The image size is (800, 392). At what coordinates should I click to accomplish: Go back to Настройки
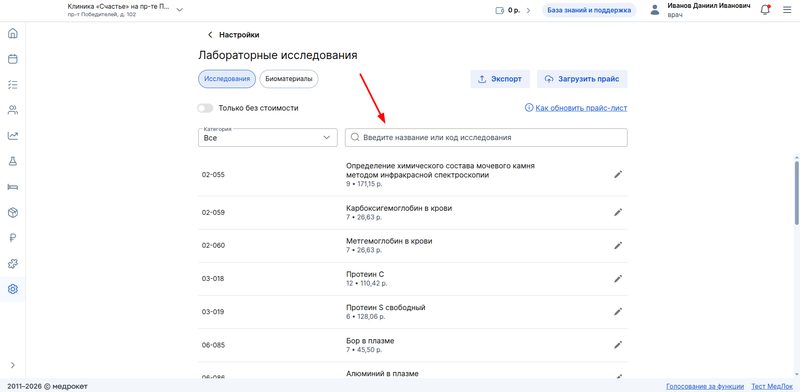click(233, 35)
